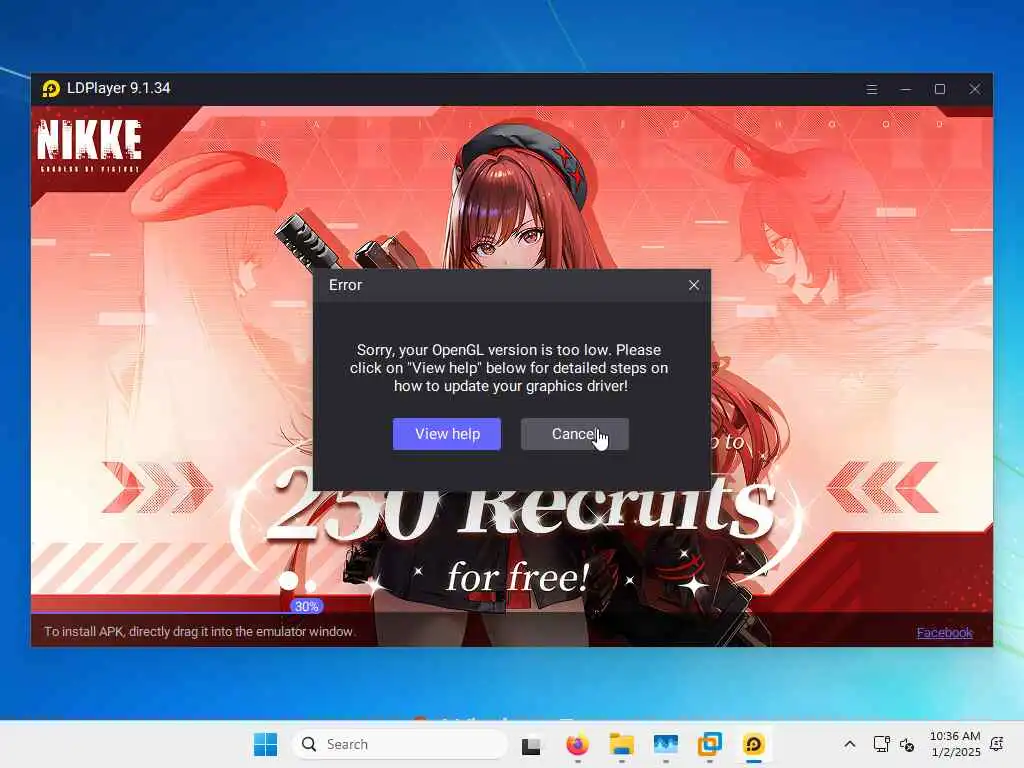Click the 30% loading progress badge

point(306,606)
